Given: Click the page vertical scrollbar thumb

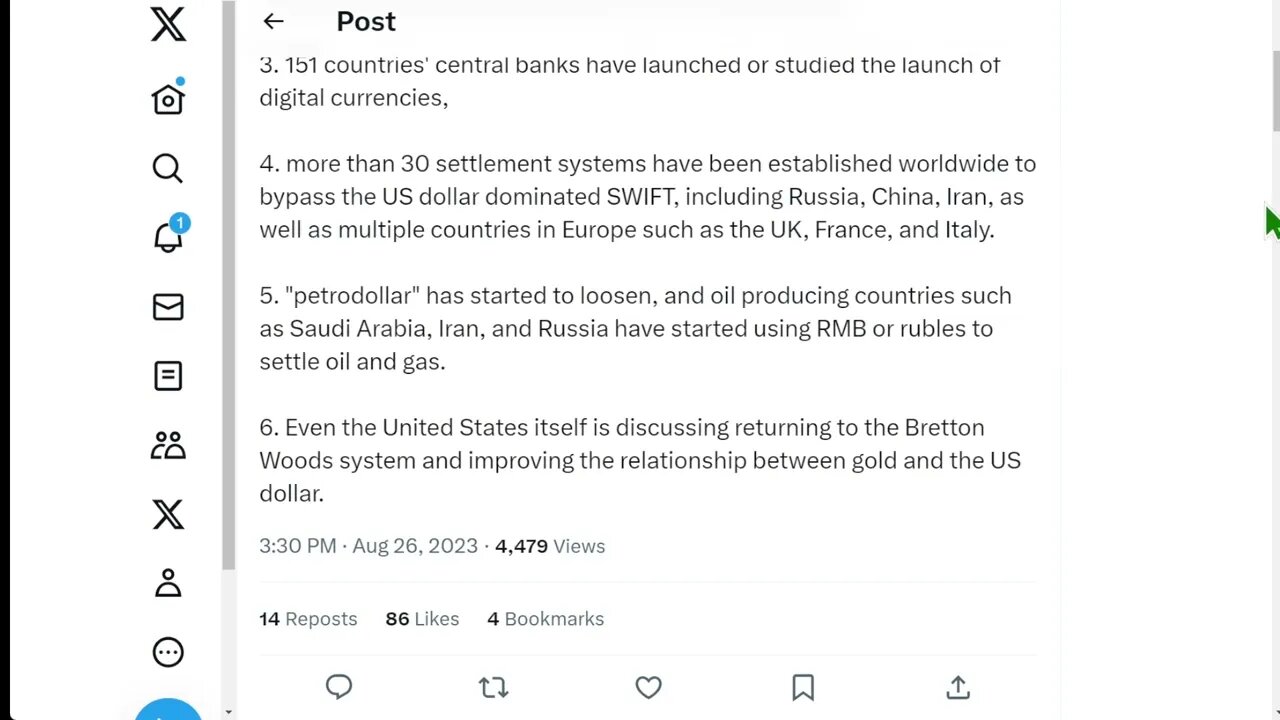Looking at the screenshot, I should pos(1275,88).
